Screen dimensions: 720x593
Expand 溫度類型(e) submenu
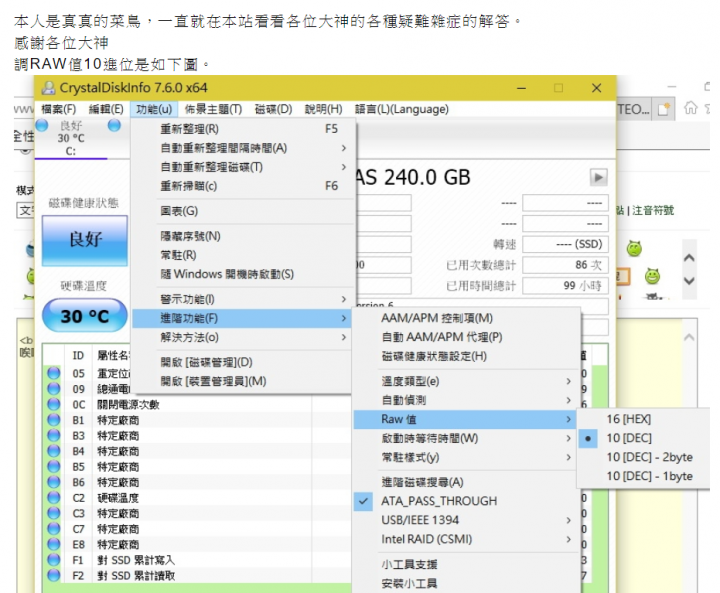pyautogui.click(x=466, y=381)
